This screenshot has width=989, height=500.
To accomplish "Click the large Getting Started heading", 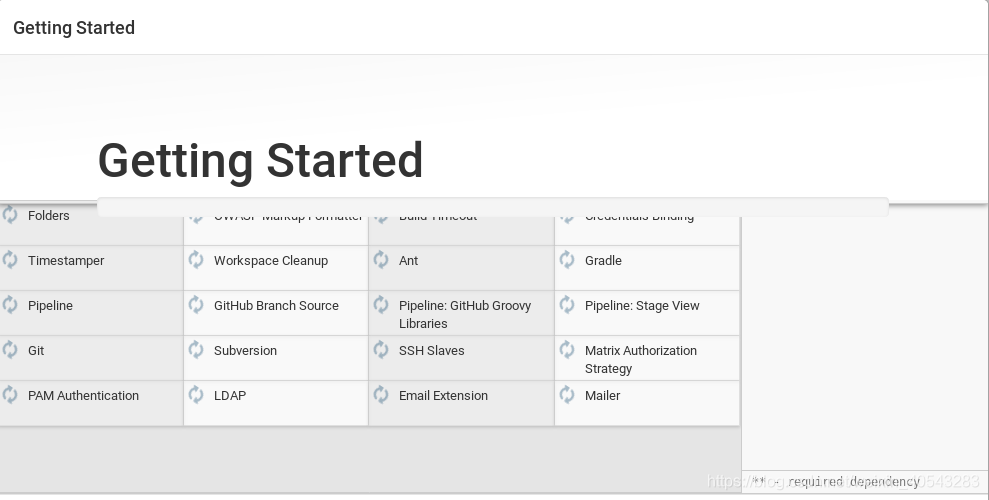I will (260, 161).
